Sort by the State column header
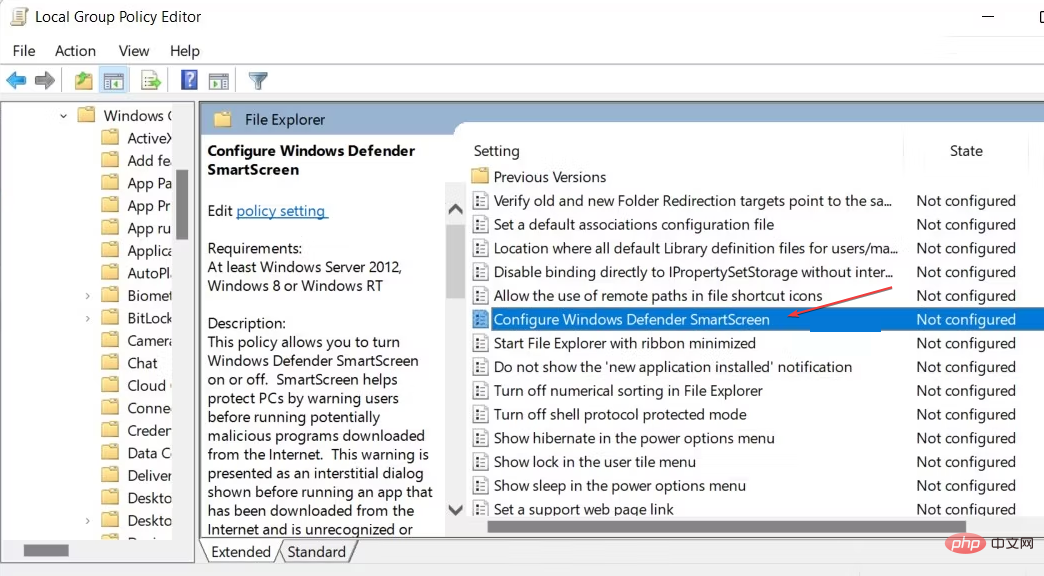1044x576 pixels. (x=966, y=151)
